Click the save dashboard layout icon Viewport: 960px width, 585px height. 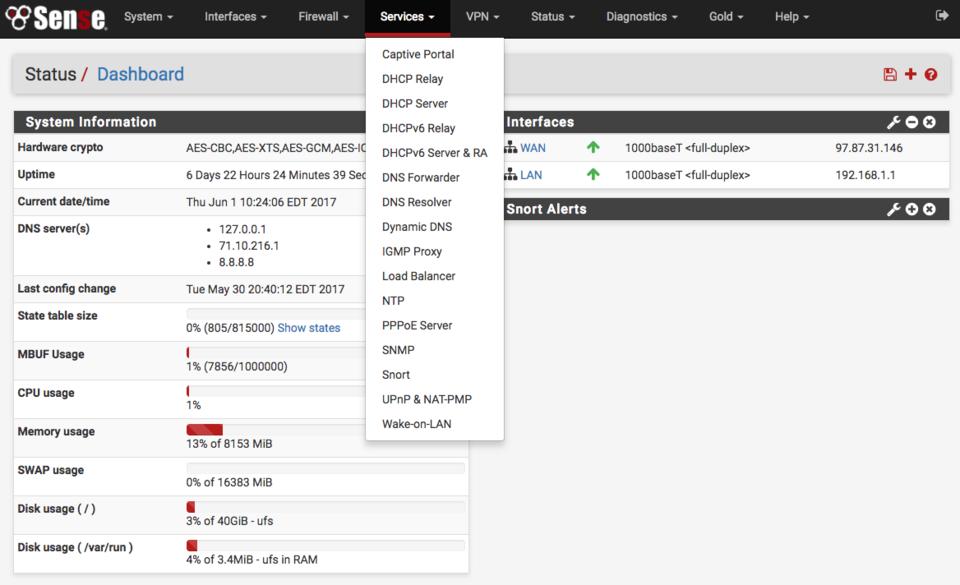click(x=890, y=75)
